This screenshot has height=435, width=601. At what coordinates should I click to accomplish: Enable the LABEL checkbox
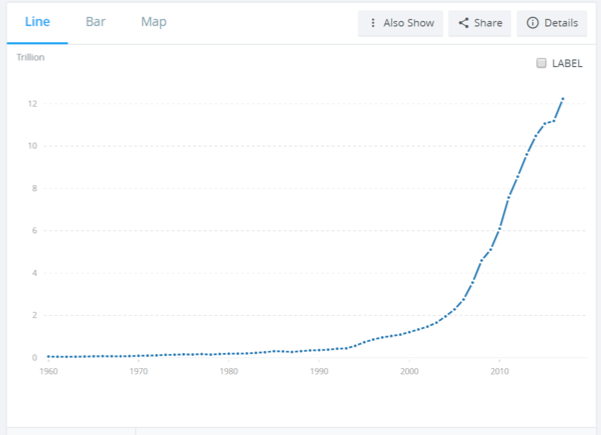point(542,63)
